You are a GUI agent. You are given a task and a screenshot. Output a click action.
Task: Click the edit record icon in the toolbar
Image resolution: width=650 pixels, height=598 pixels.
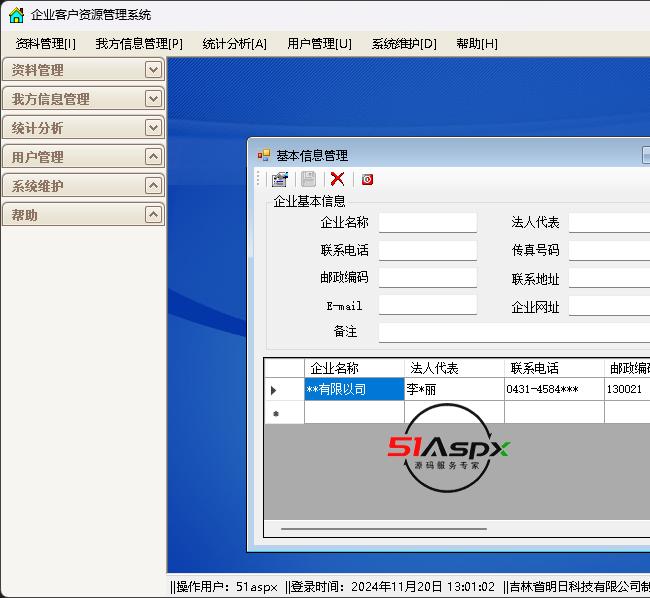pyautogui.click(x=280, y=179)
